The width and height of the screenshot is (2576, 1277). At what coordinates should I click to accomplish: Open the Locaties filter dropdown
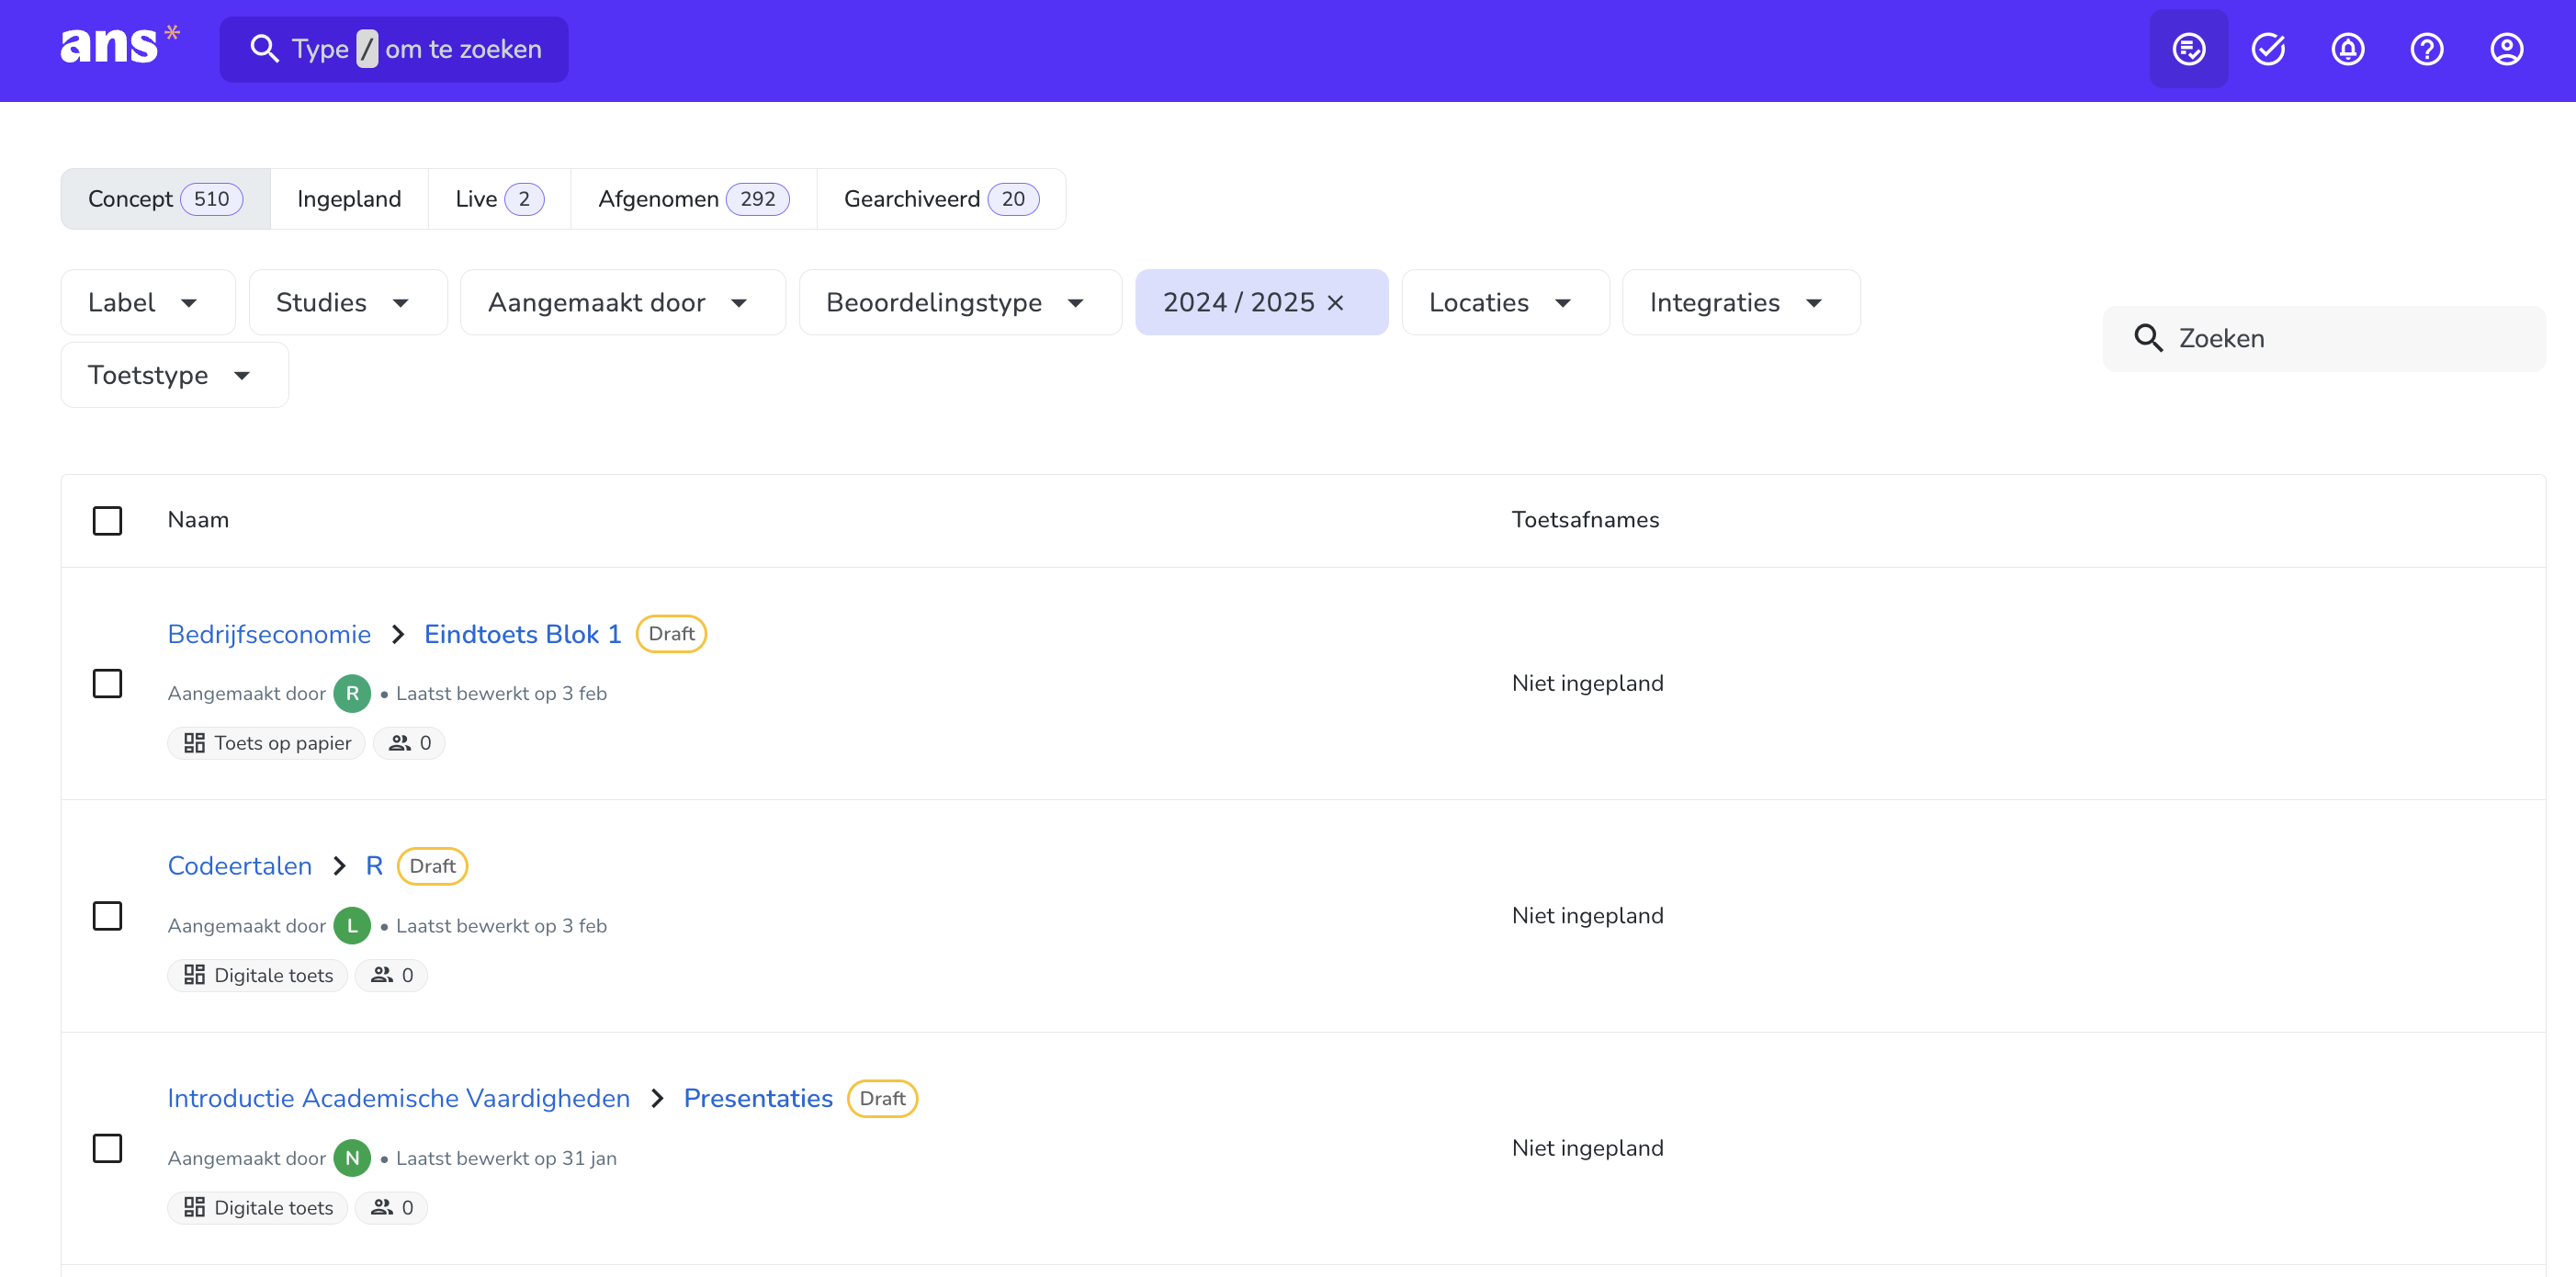tap(1504, 302)
